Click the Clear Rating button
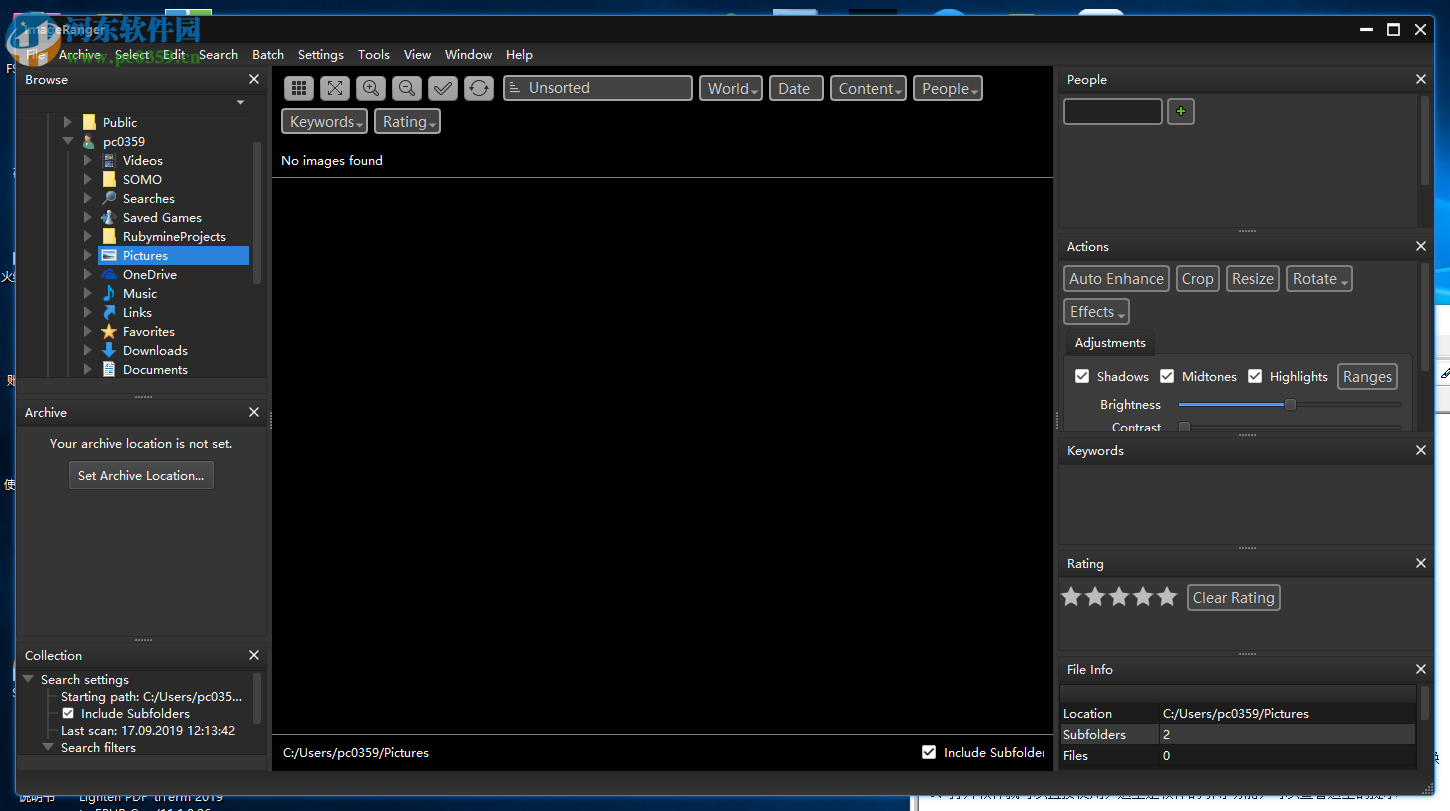 click(1233, 597)
